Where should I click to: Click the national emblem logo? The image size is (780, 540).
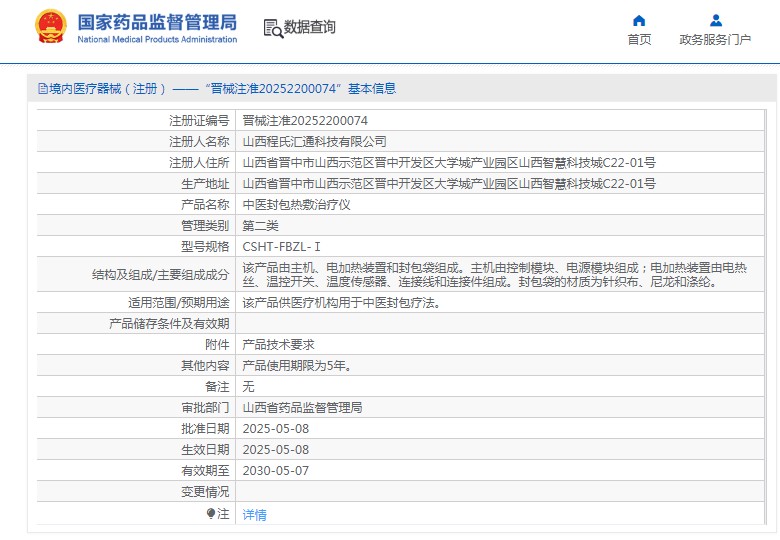coord(51,26)
